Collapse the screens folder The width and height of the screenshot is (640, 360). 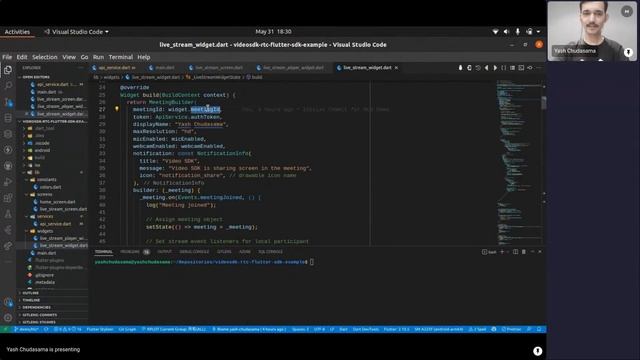tap(44, 194)
